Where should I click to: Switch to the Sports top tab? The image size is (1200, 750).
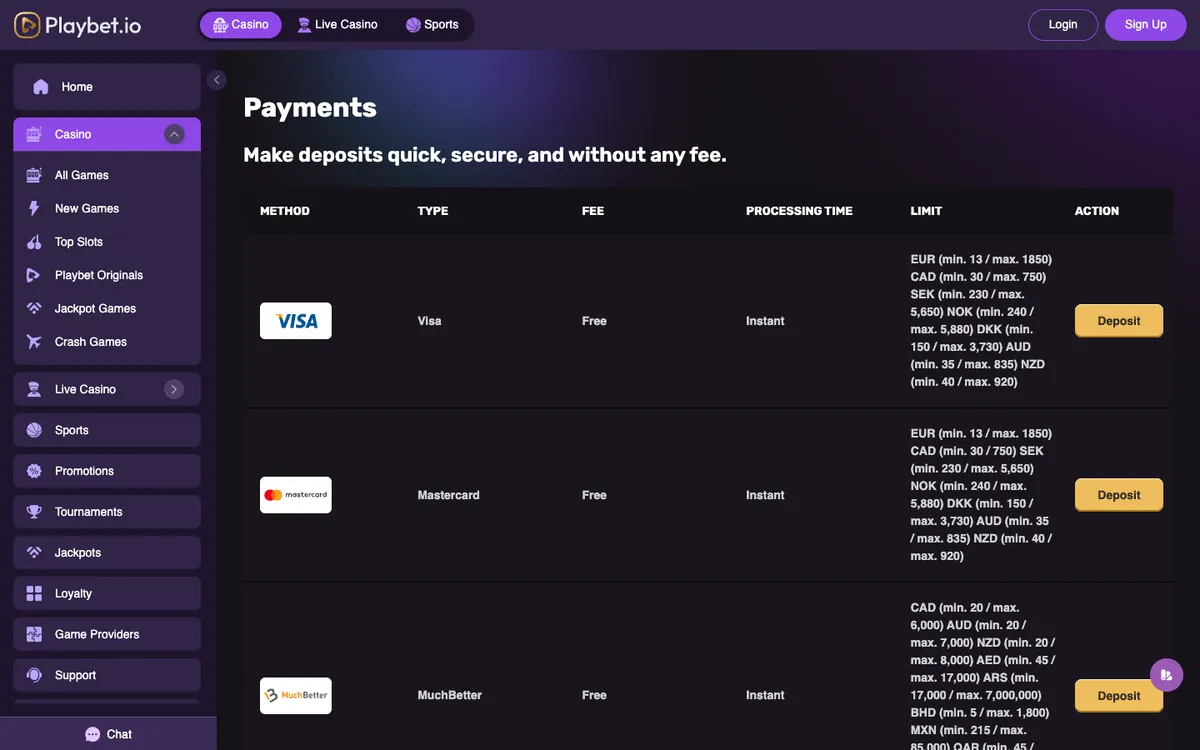432,25
